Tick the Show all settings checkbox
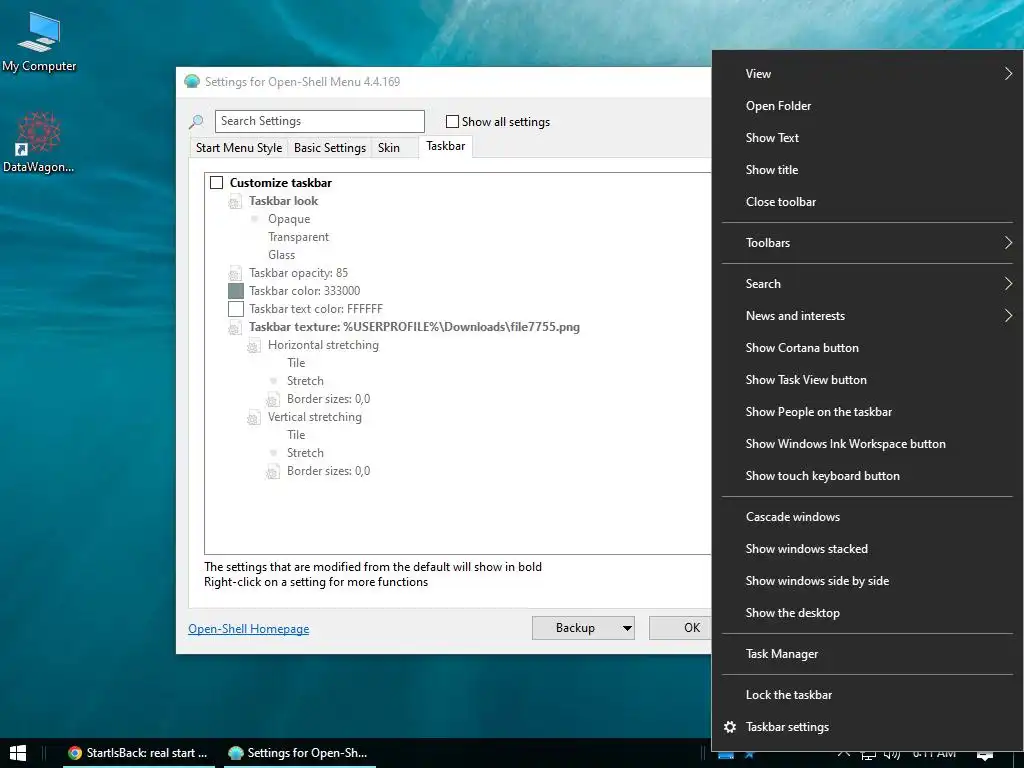The width and height of the screenshot is (1024, 768). pyautogui.click(x=452, y=121)
